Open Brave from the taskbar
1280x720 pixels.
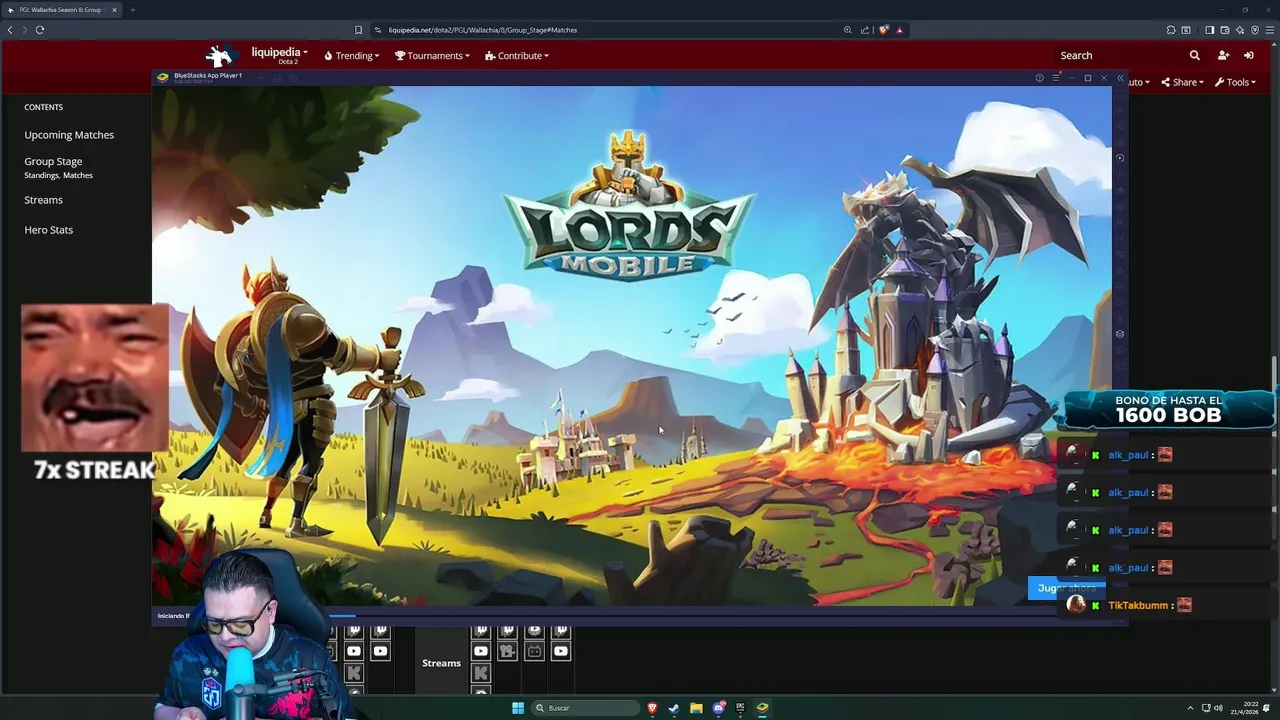coord(653,708)
